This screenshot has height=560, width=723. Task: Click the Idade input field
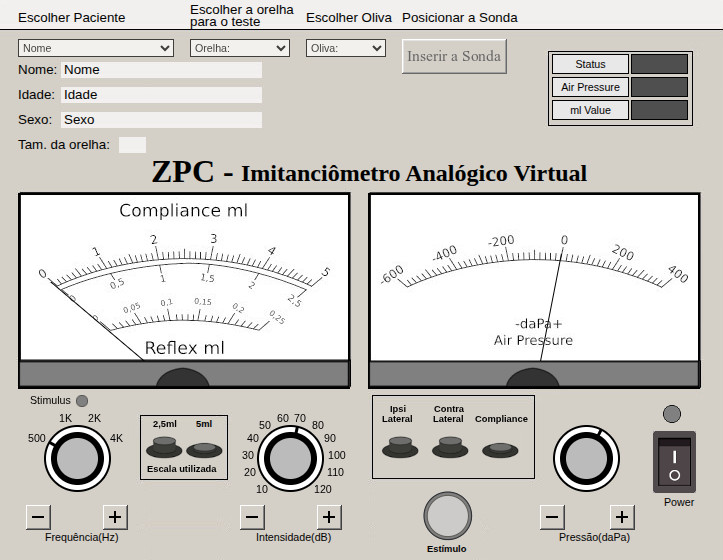(x=161, y=95)
